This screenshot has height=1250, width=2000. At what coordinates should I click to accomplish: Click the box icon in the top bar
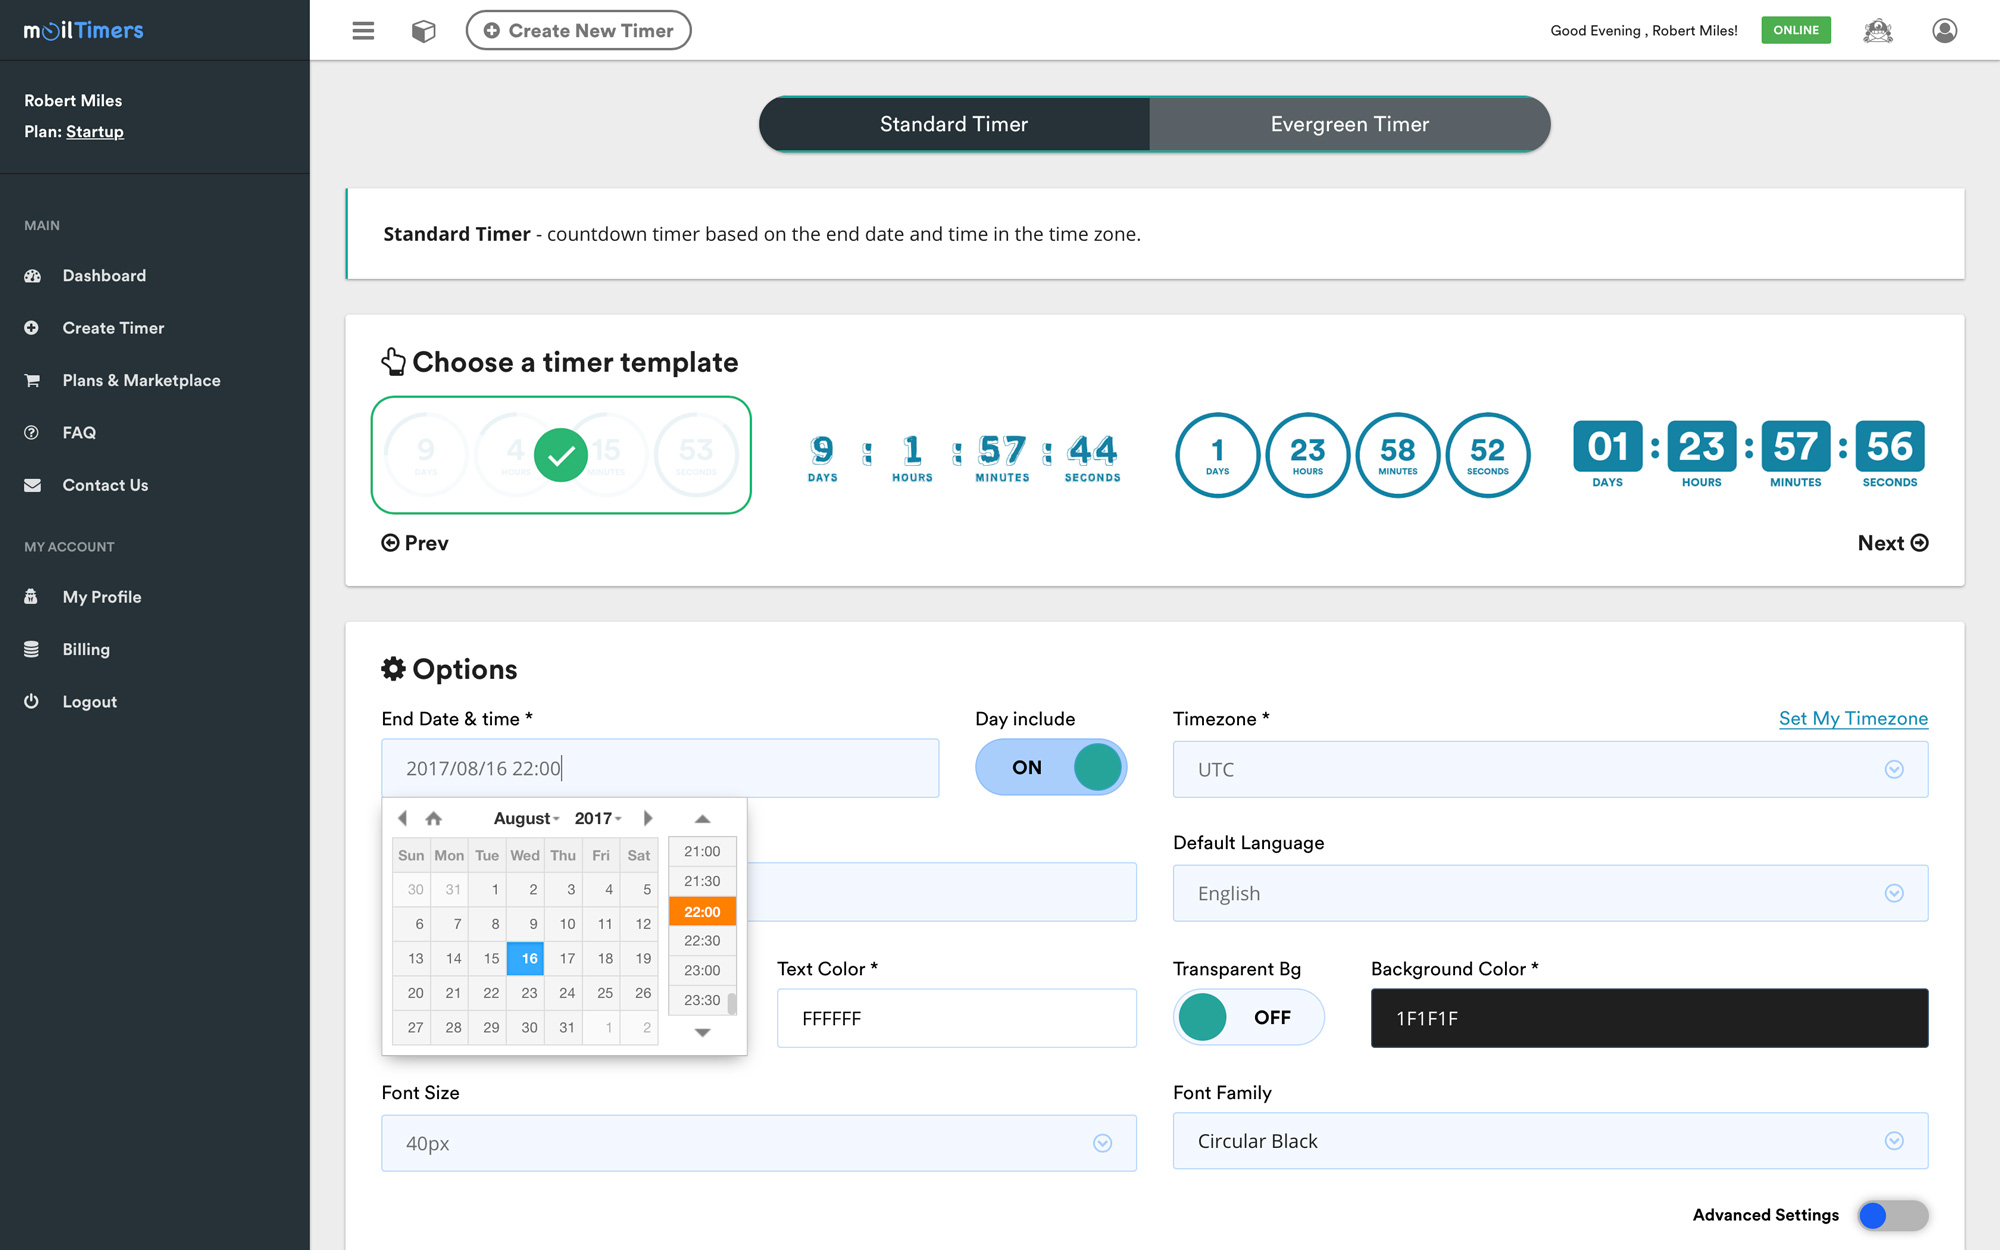point(423,31)
